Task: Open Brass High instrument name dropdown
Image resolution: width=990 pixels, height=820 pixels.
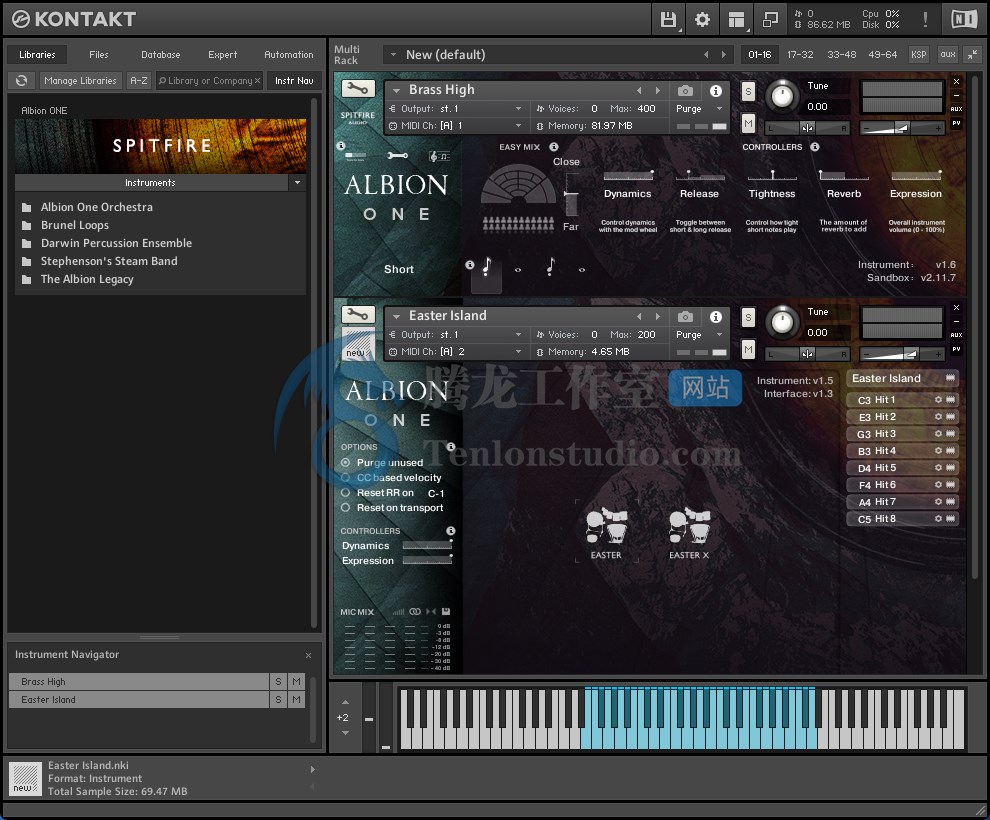Action: [x=397, y=90]
